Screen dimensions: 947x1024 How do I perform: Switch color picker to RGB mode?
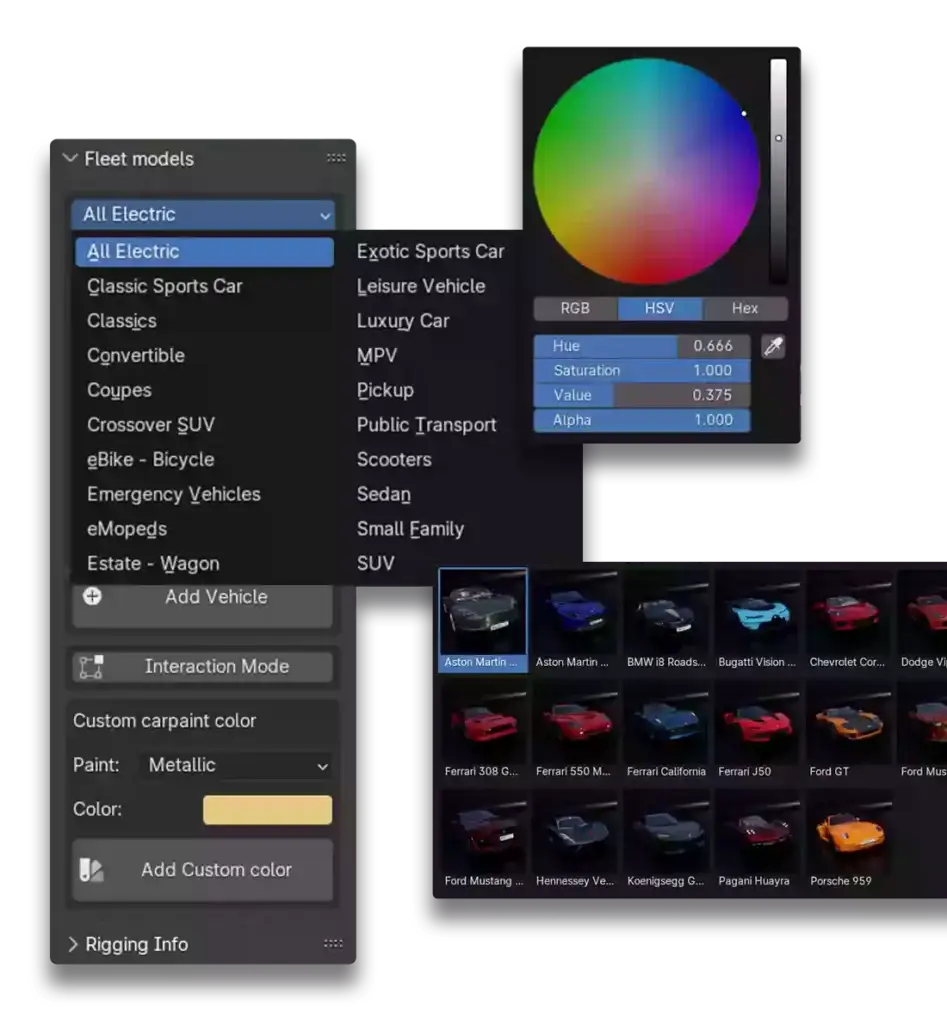click(575, 308)
